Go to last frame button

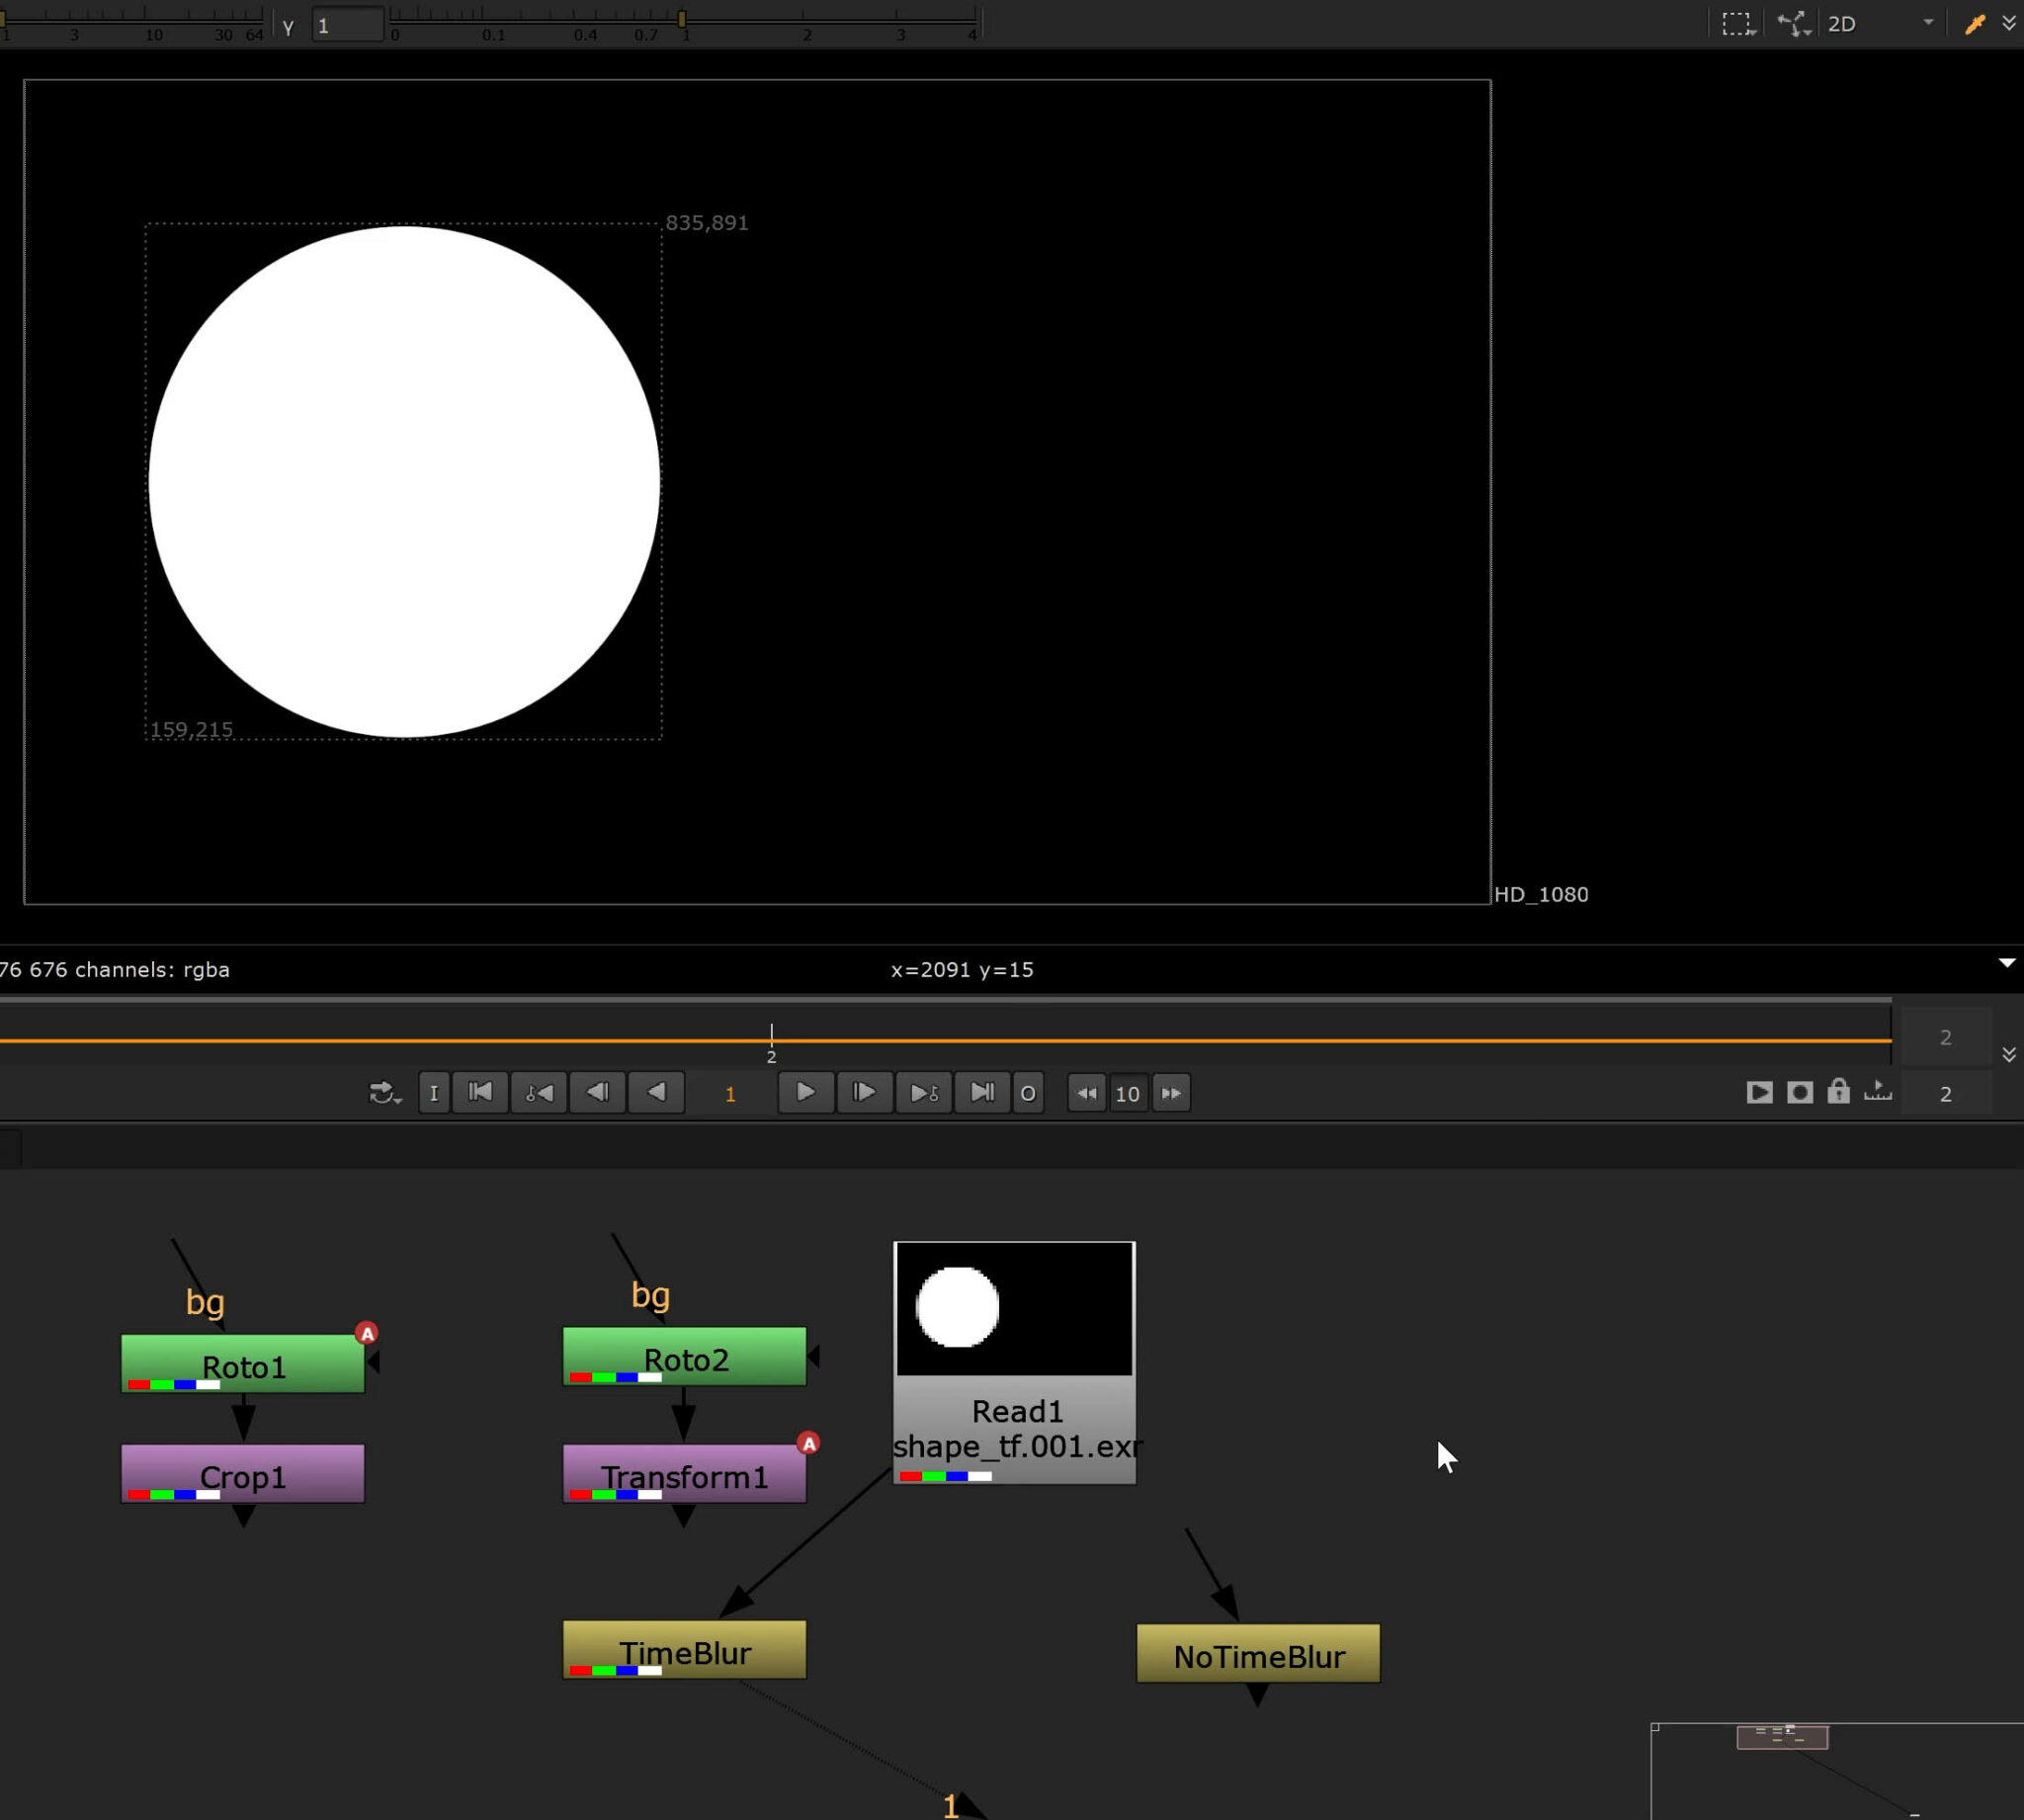[x=982, y=1092]
